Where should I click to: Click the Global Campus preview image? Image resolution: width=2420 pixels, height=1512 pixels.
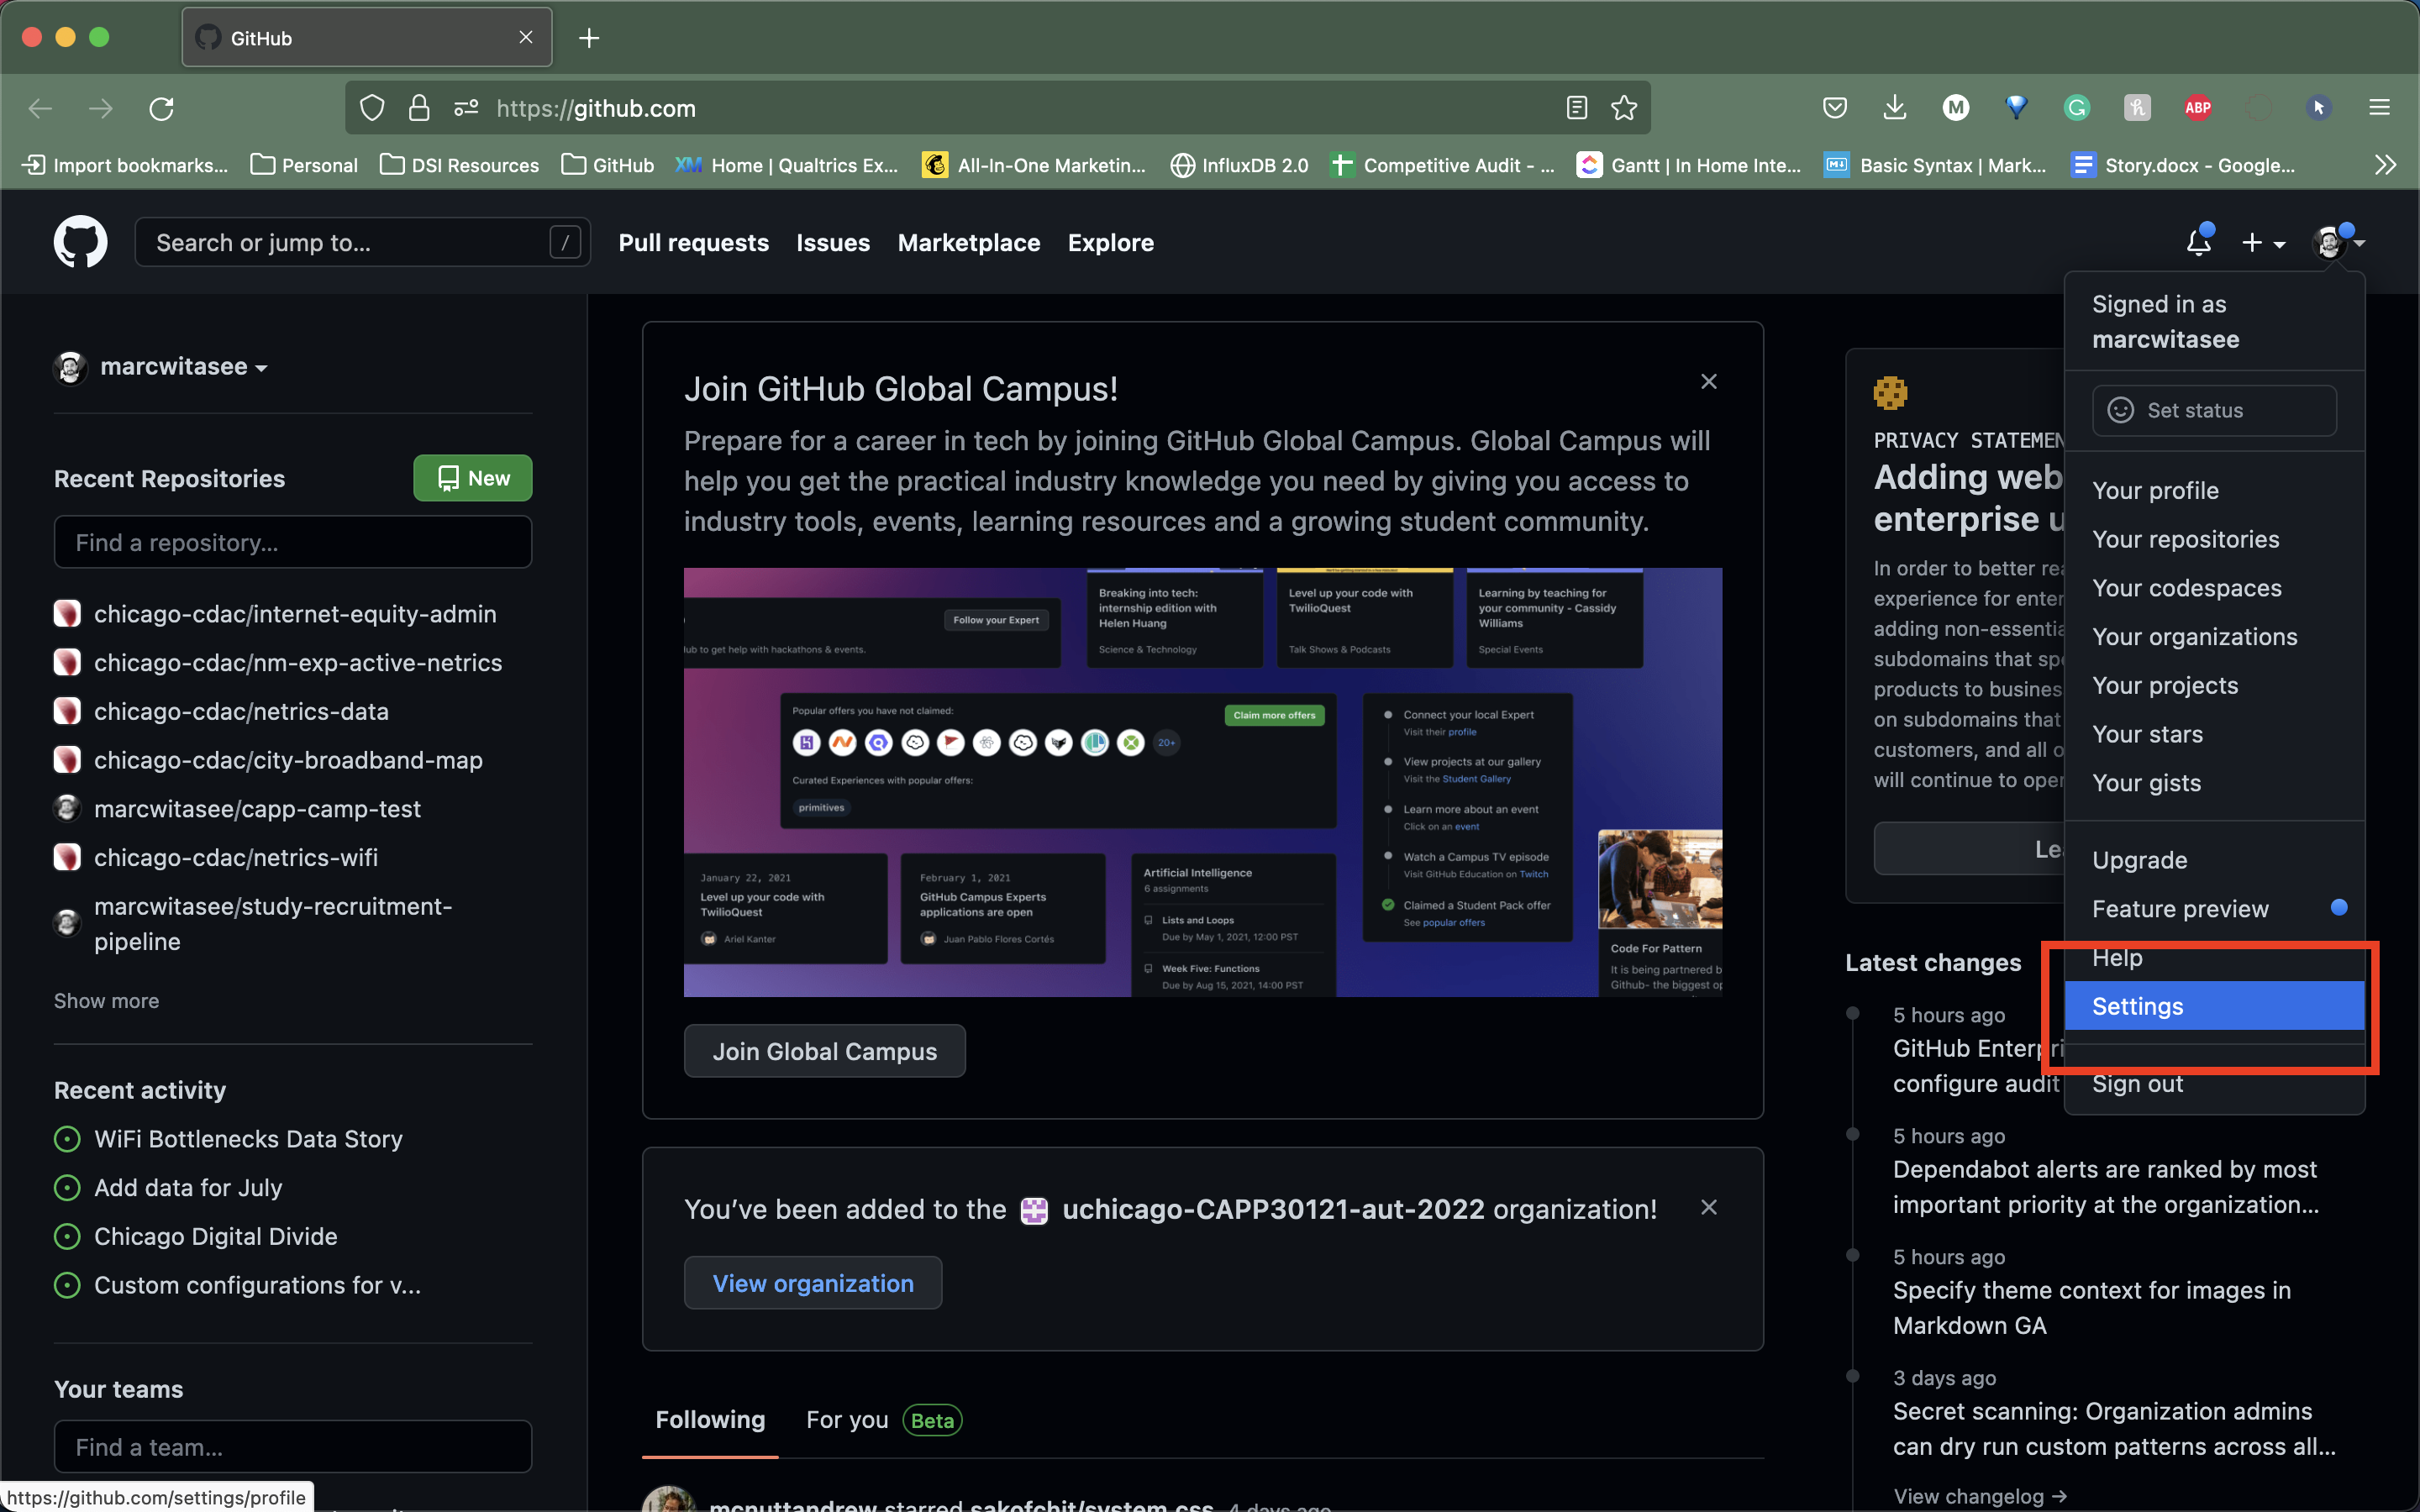coord(1203,782)
